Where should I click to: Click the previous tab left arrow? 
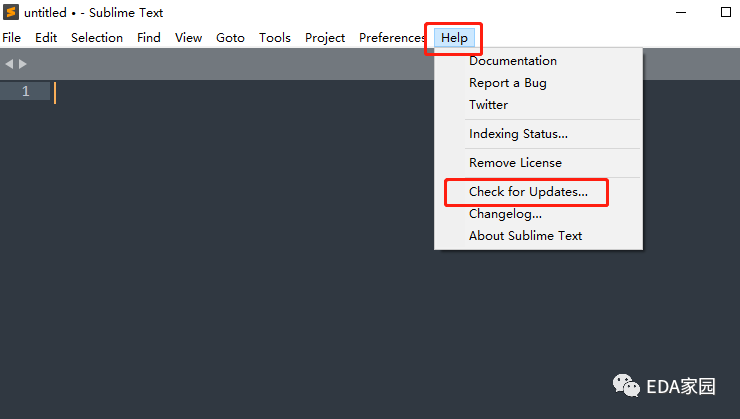tap(9, 64)
